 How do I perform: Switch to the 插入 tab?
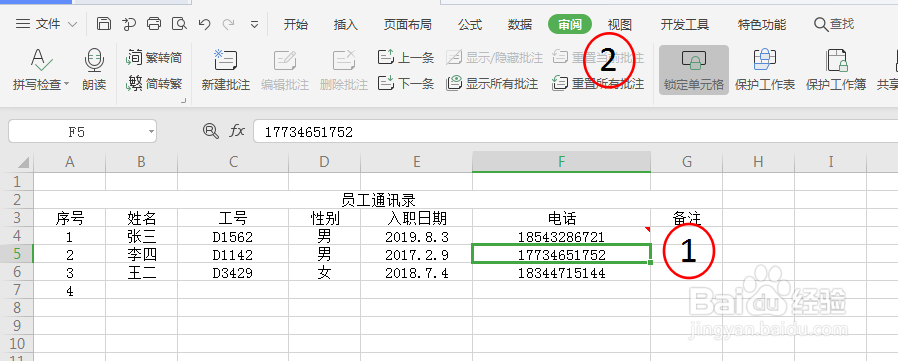345,25
